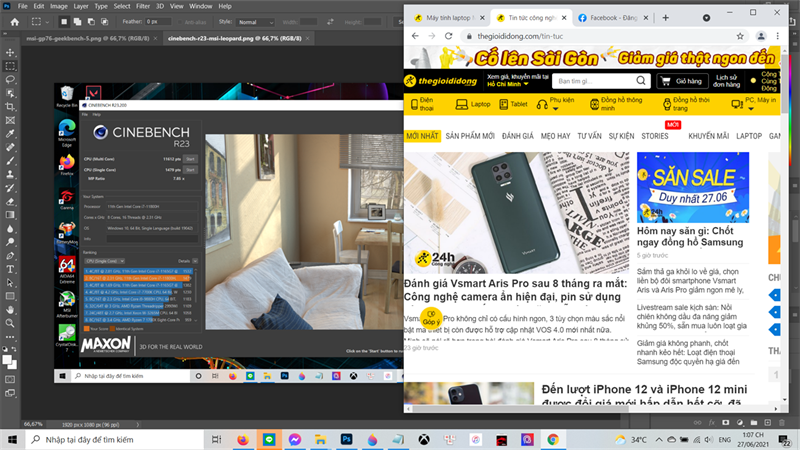Choose Intersect with selection mode
The image size is (800, 450).
click(x=105, y=22)
